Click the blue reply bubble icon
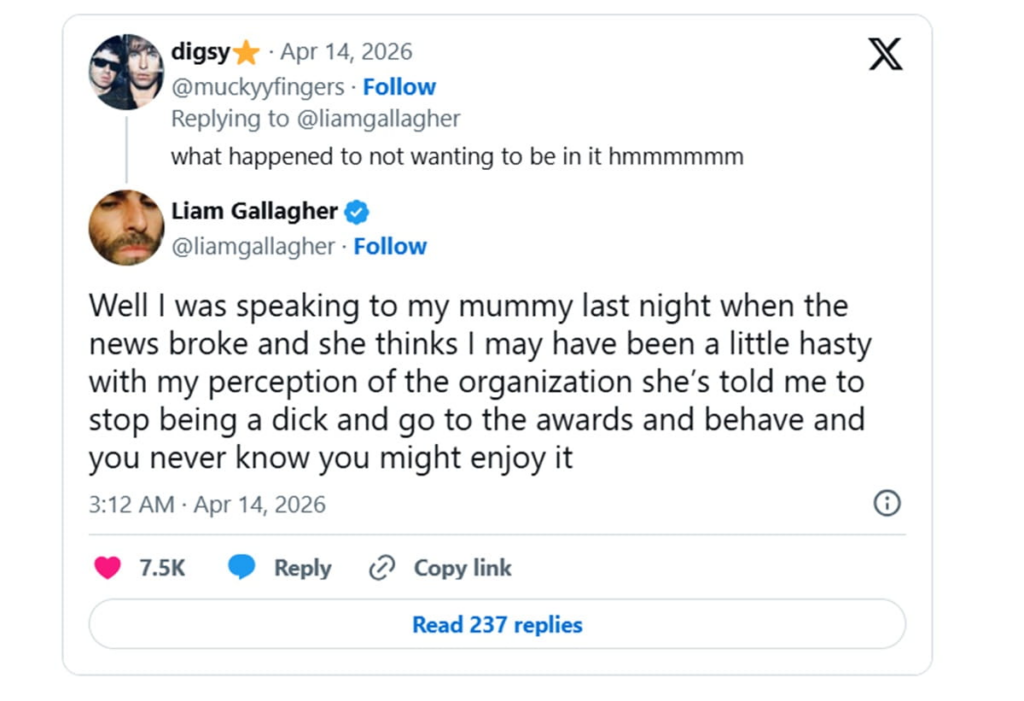 (x=242, y=568)
